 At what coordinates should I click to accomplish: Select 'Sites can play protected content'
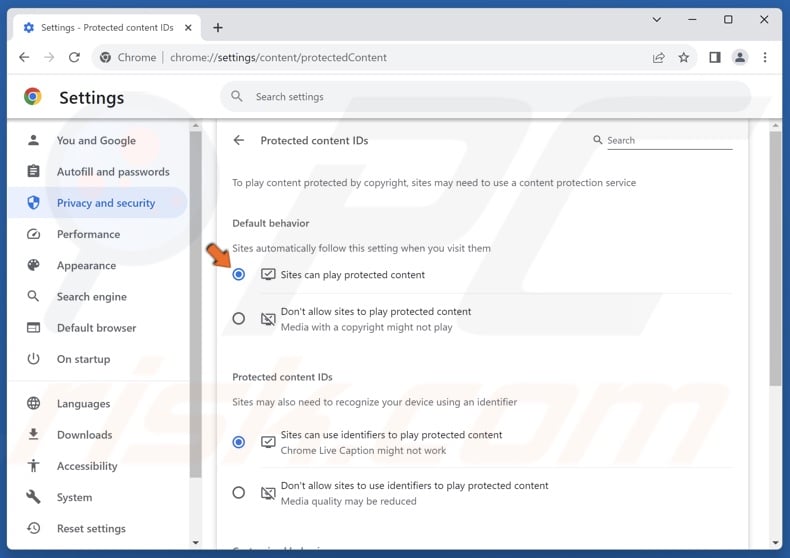239,274
